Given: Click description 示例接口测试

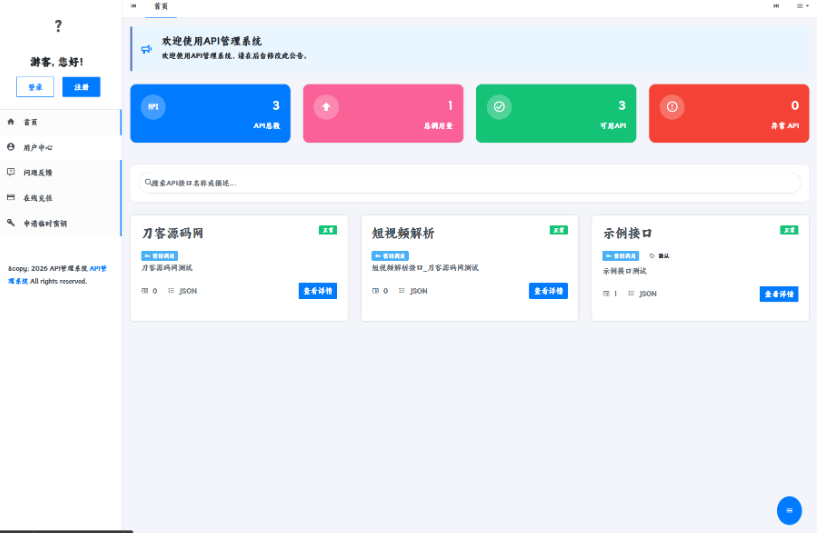Looking at the screenshot, I should [625, 271].
